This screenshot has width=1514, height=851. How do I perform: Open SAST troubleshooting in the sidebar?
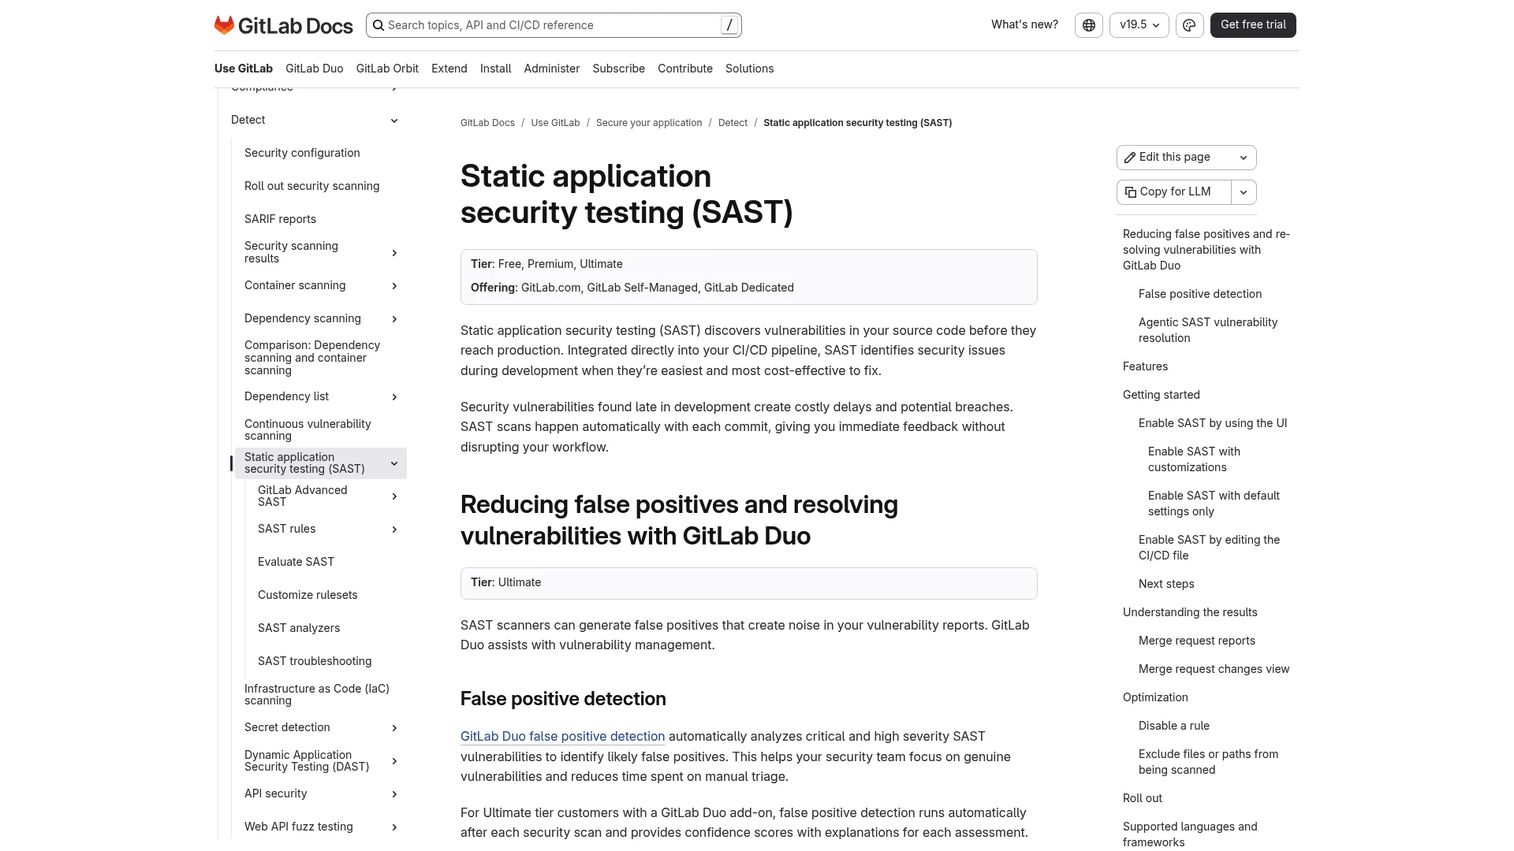coord(314,661)
